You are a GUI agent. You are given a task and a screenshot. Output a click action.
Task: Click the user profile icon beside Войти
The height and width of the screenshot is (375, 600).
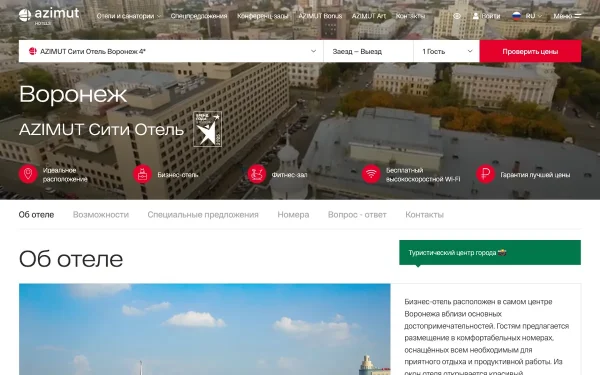(x=476, y=16)
